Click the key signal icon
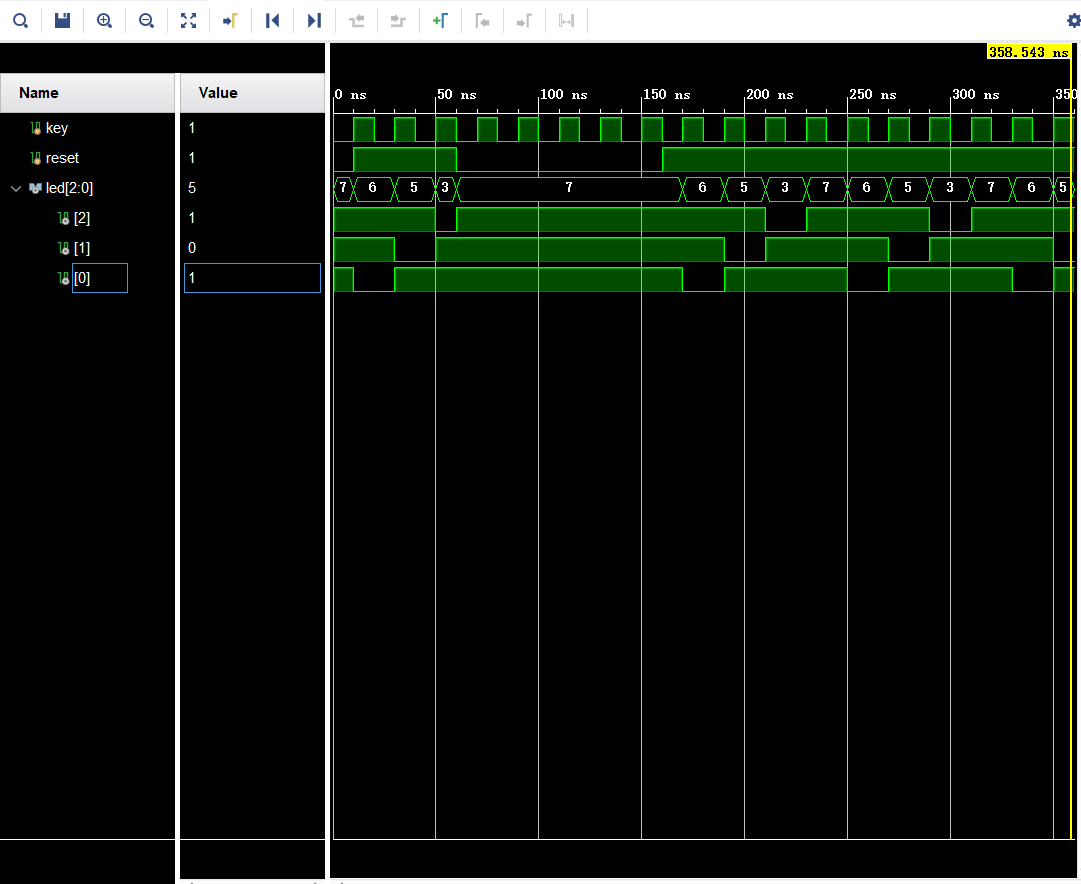This screenshot has height=884, width=1081. 36,128
